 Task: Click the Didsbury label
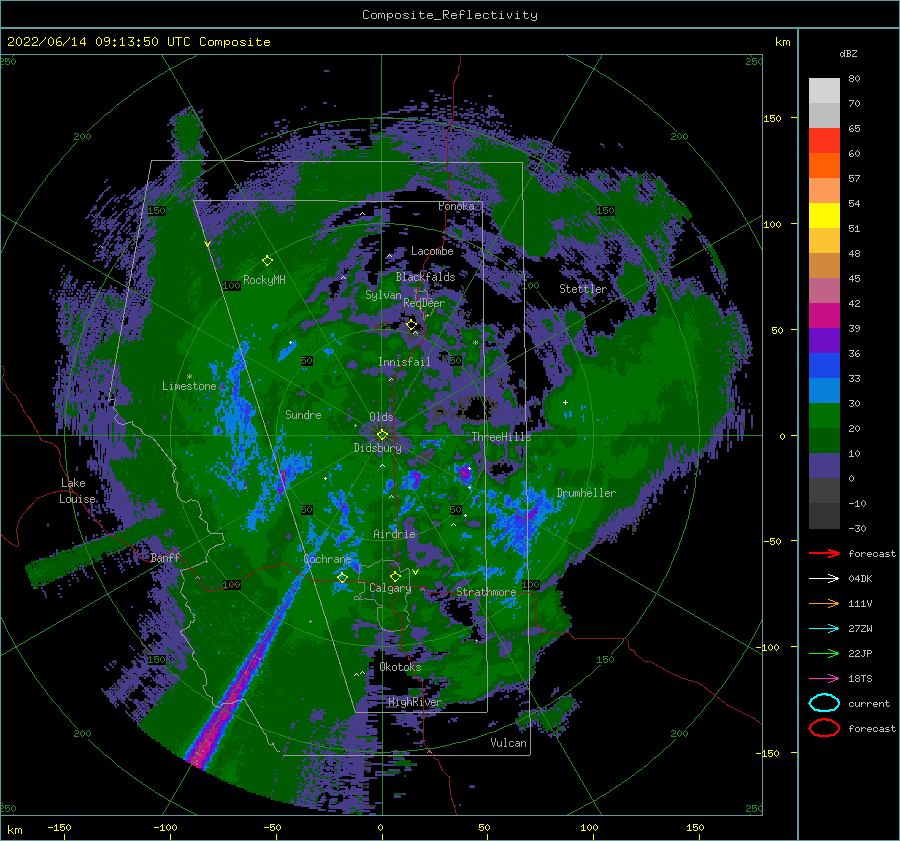pos(377,448)
